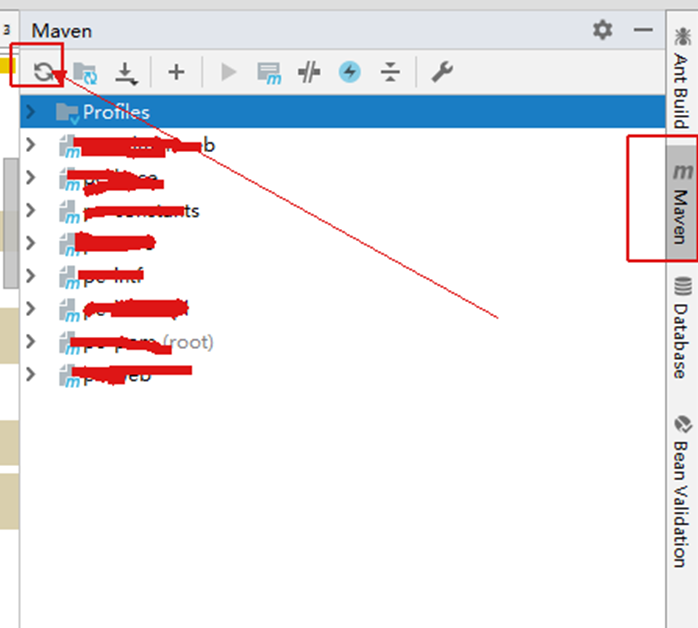Toggle offline mode lightning icon
Screen dimensions: 698x628
click(349, 72)
